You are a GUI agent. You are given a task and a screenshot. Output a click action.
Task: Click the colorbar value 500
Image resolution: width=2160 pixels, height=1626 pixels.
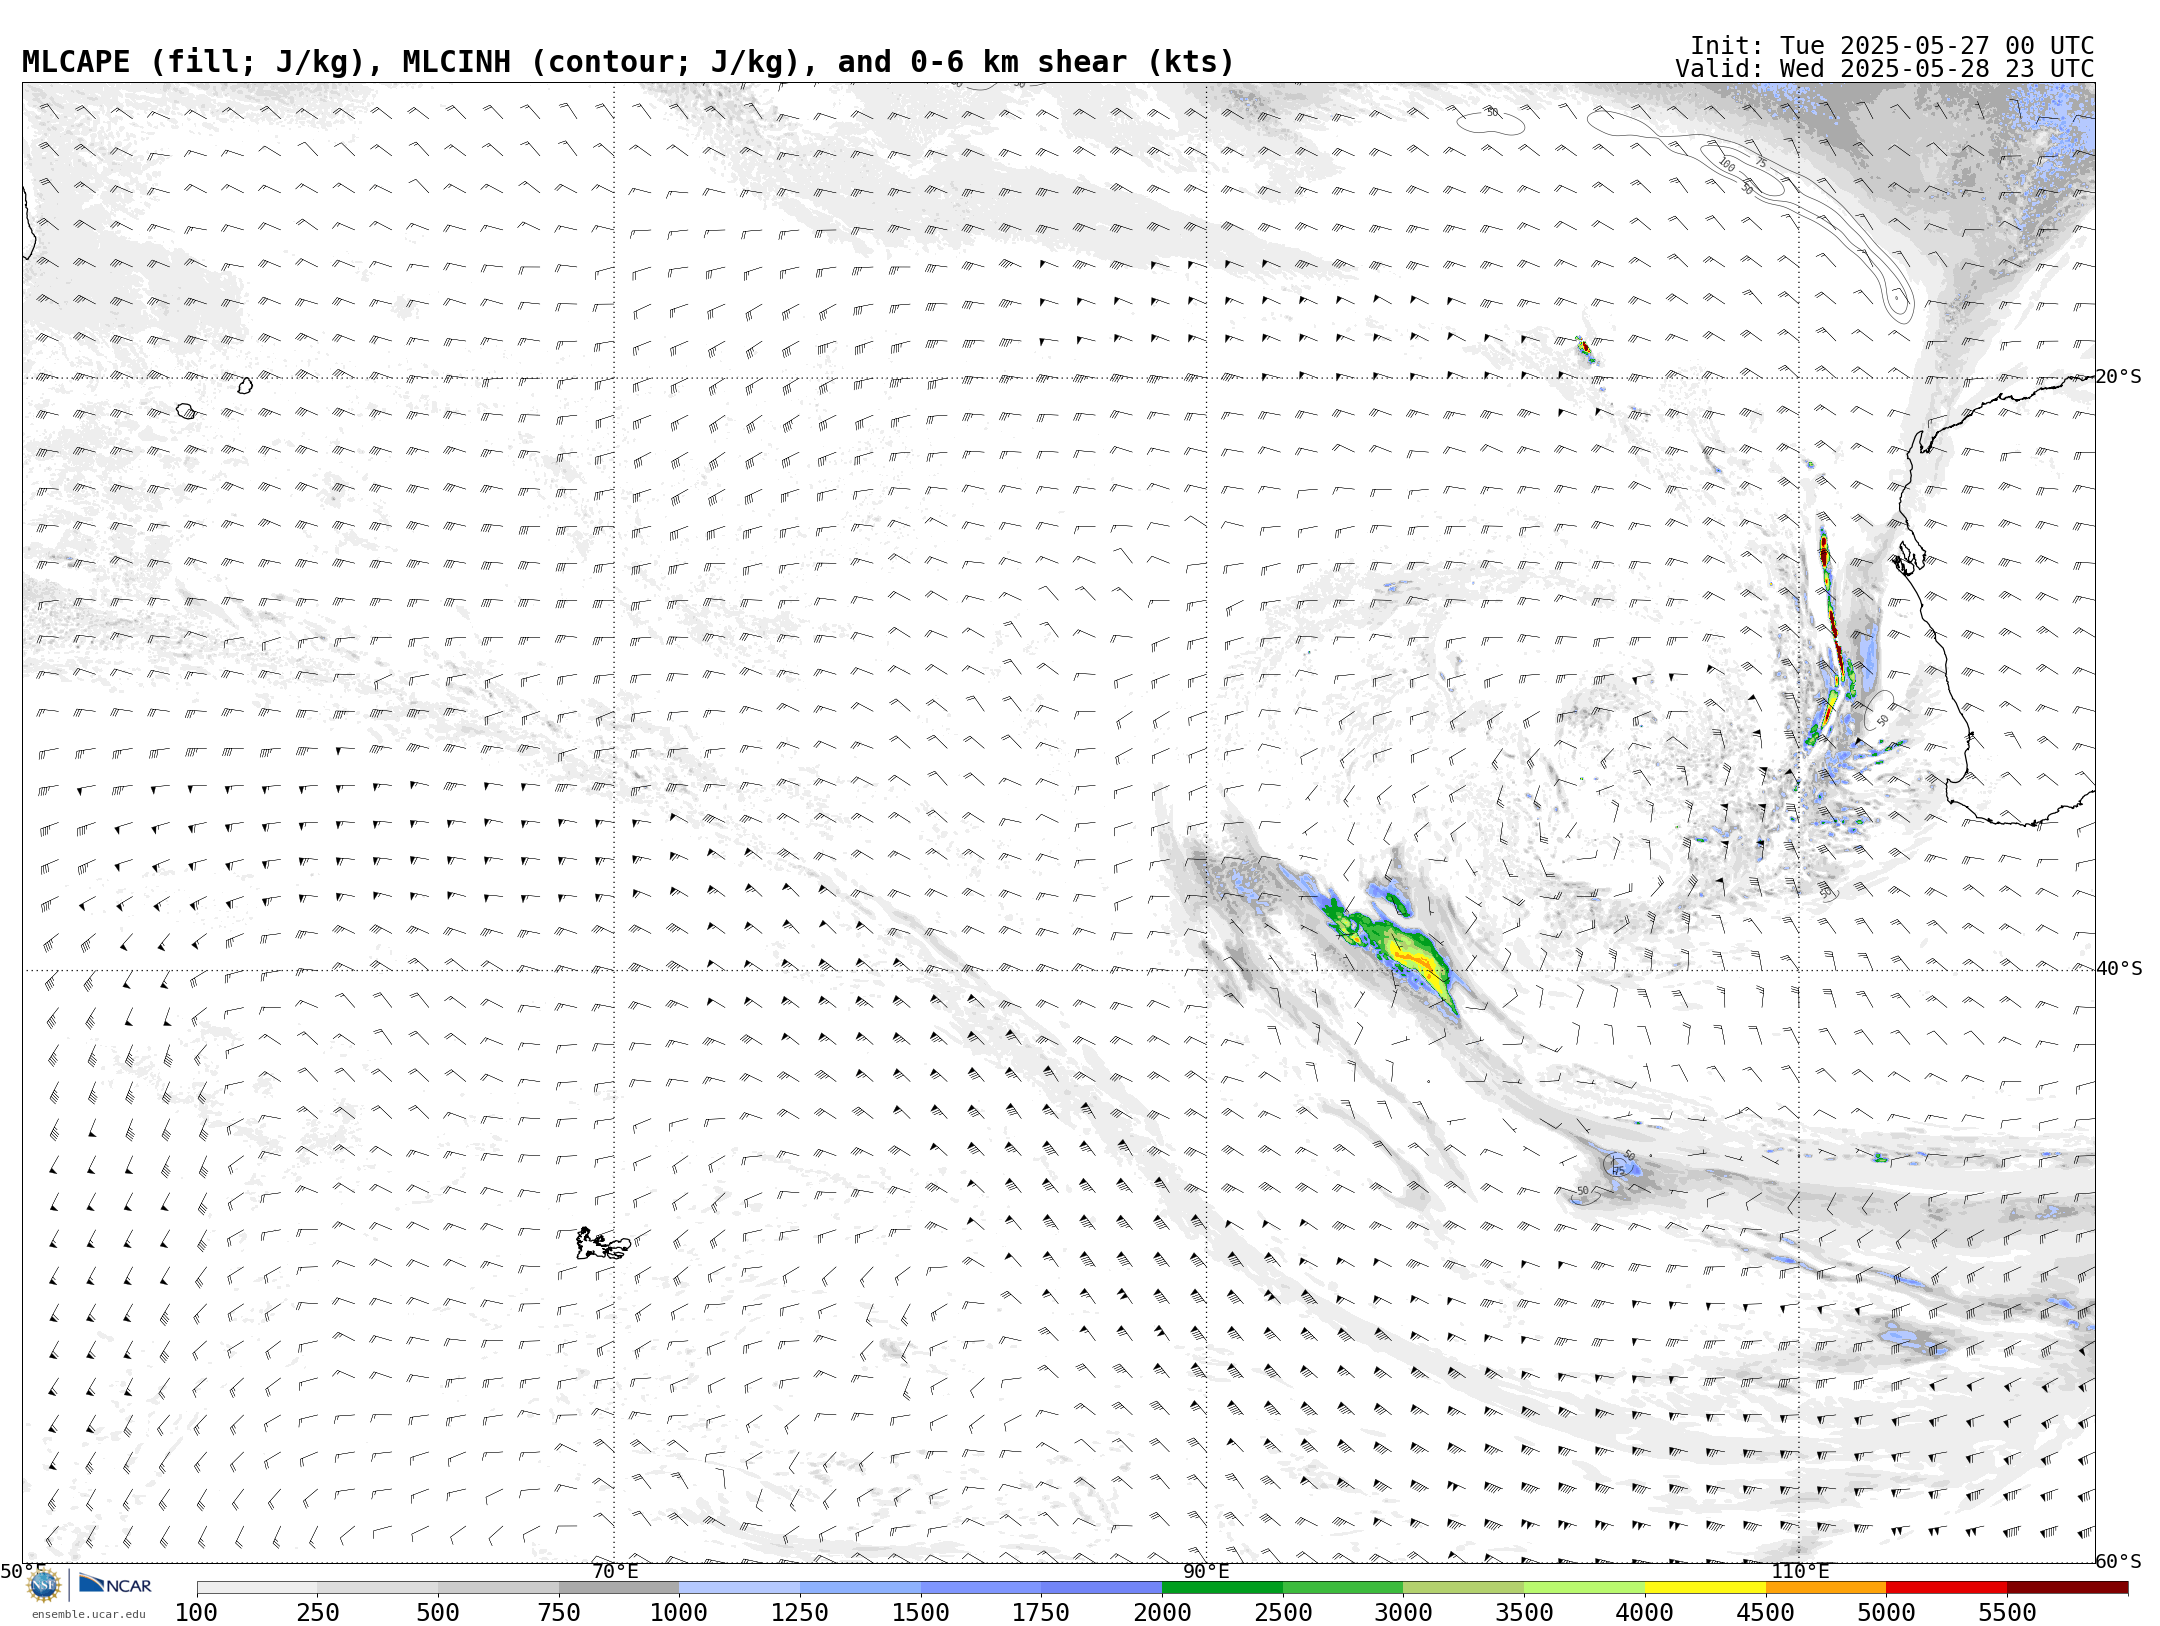[x=438, y=1612]
